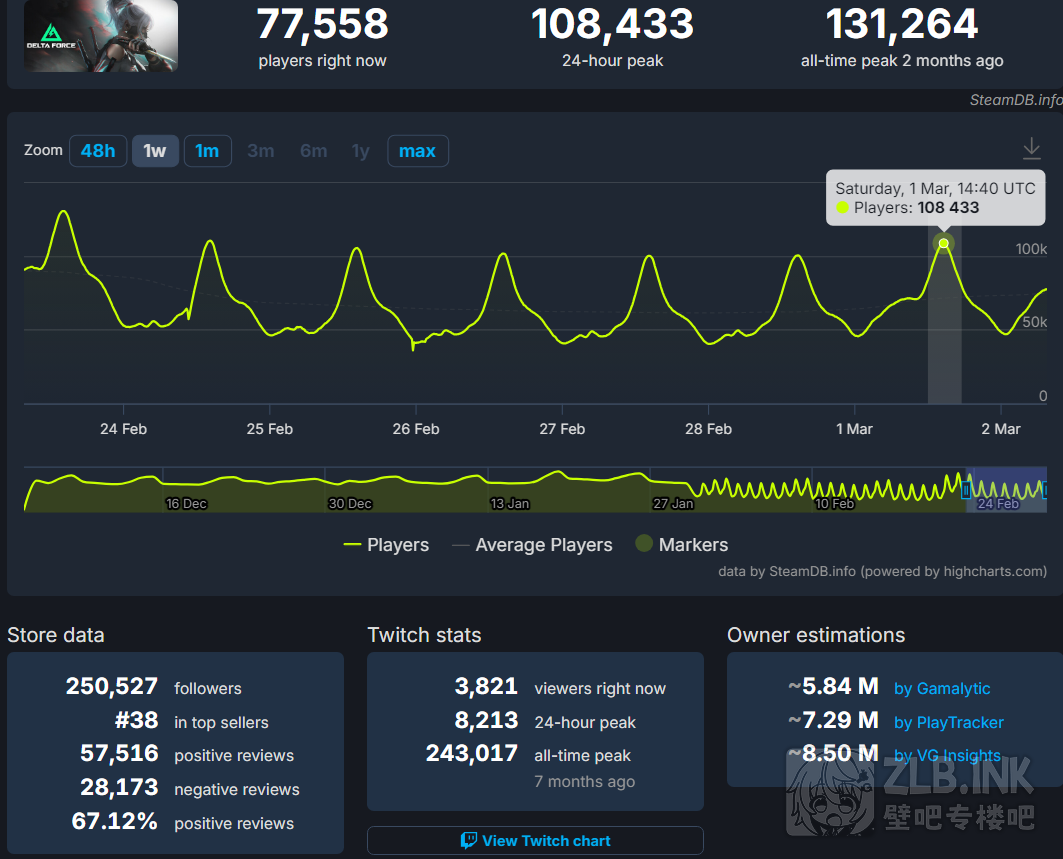Open the Gamalytic owner estimate link

click(942, 688)
